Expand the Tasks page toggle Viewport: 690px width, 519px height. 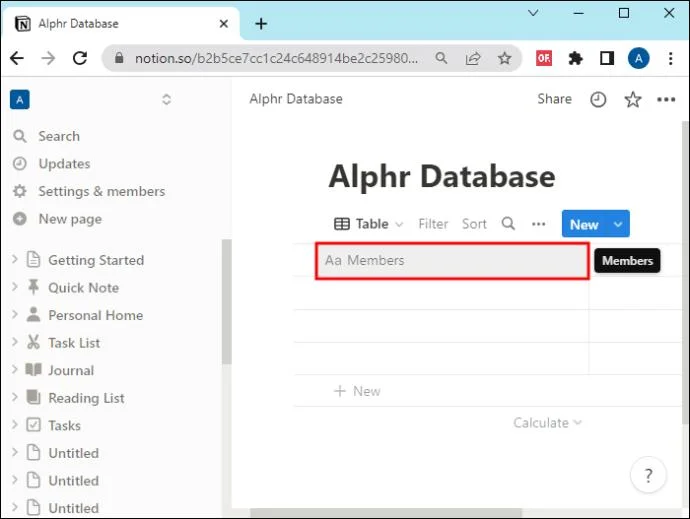pos(15,424)
